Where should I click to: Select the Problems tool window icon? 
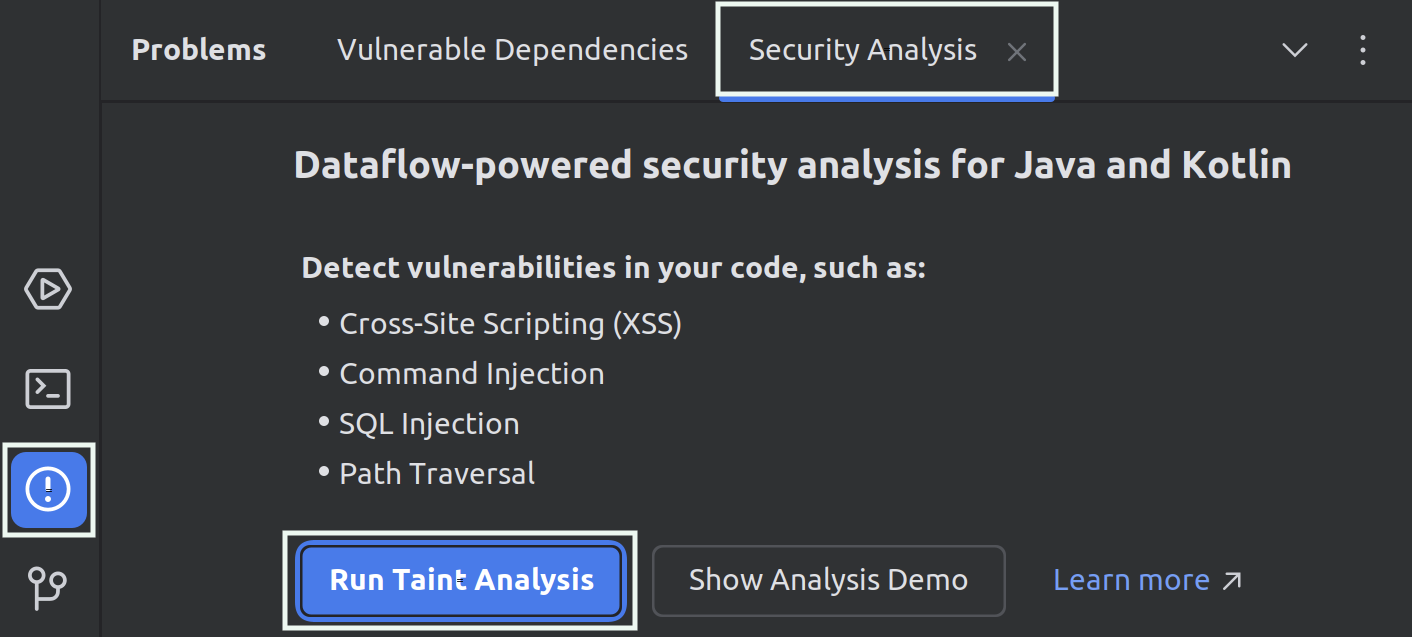coord(47,489)
